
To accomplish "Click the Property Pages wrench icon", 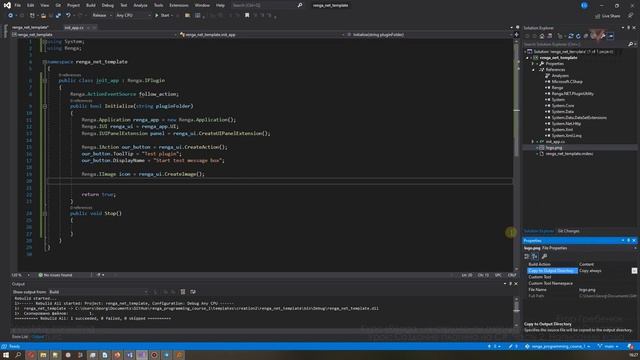I will (x=544, y=256).
